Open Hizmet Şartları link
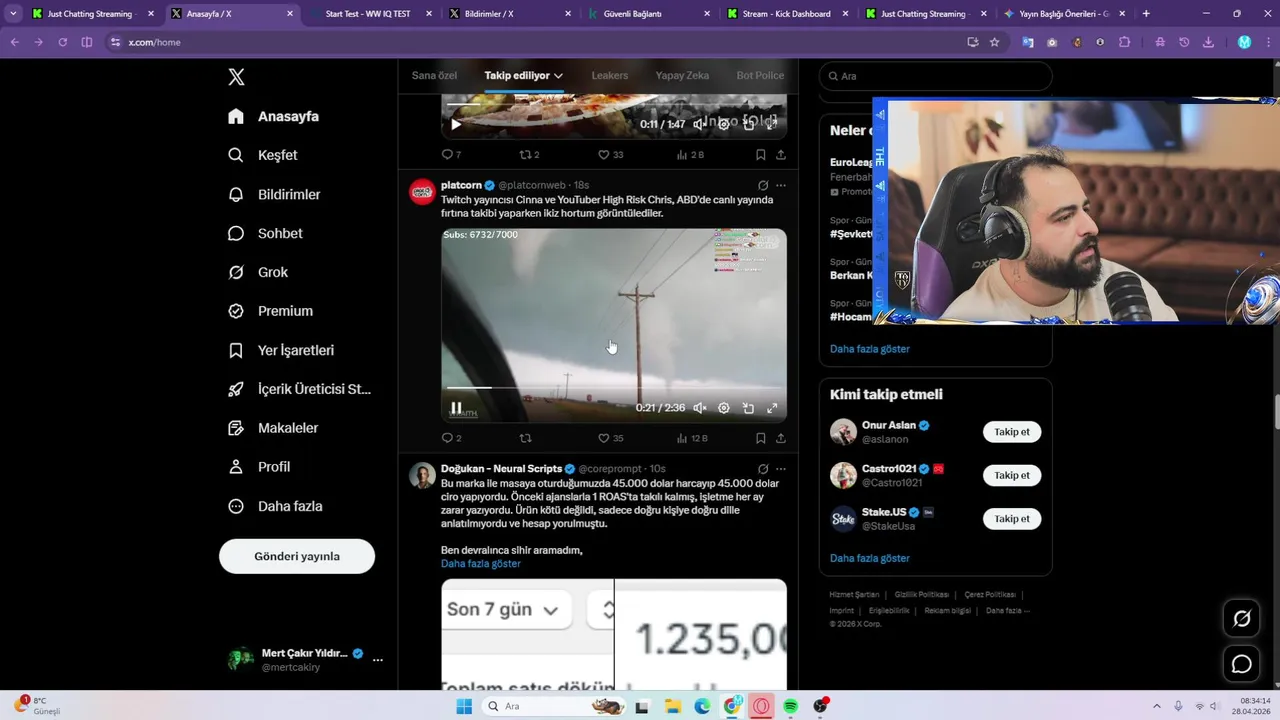 pyautogui.click(x=855, y=595)
